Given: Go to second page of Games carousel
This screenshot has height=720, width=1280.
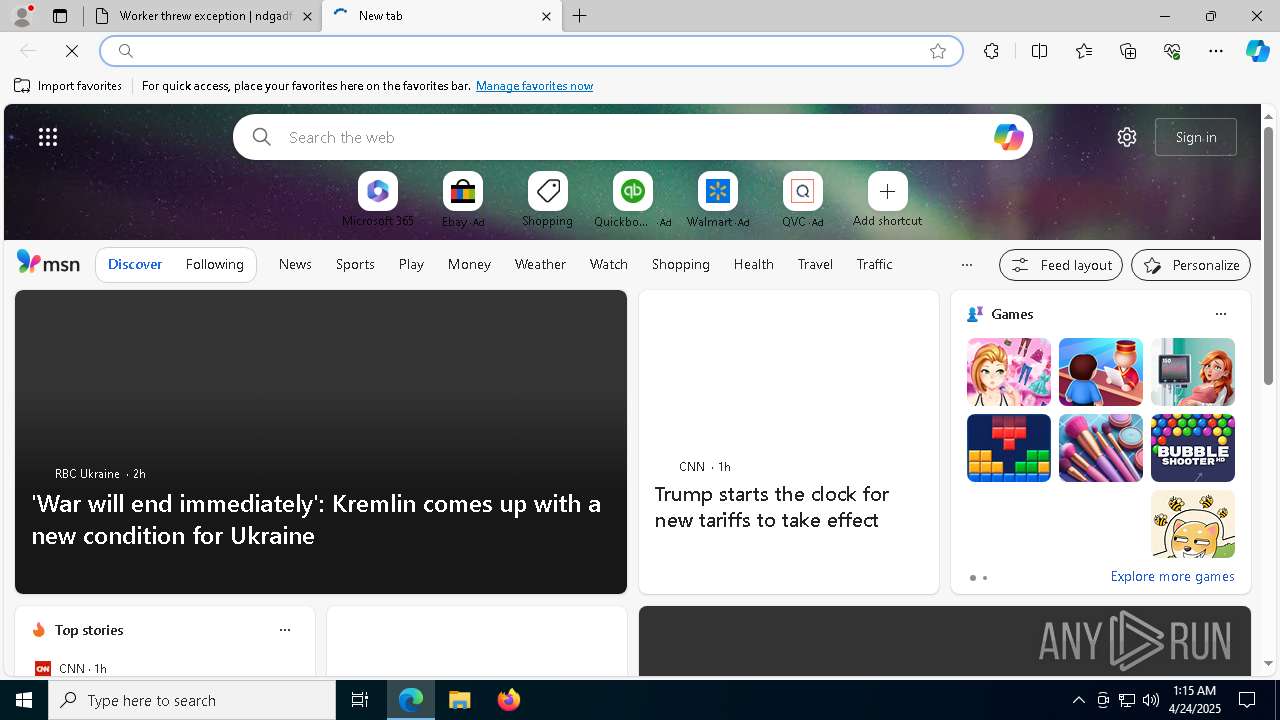Looking at the screenshot, I should click(x=985, y=578).
